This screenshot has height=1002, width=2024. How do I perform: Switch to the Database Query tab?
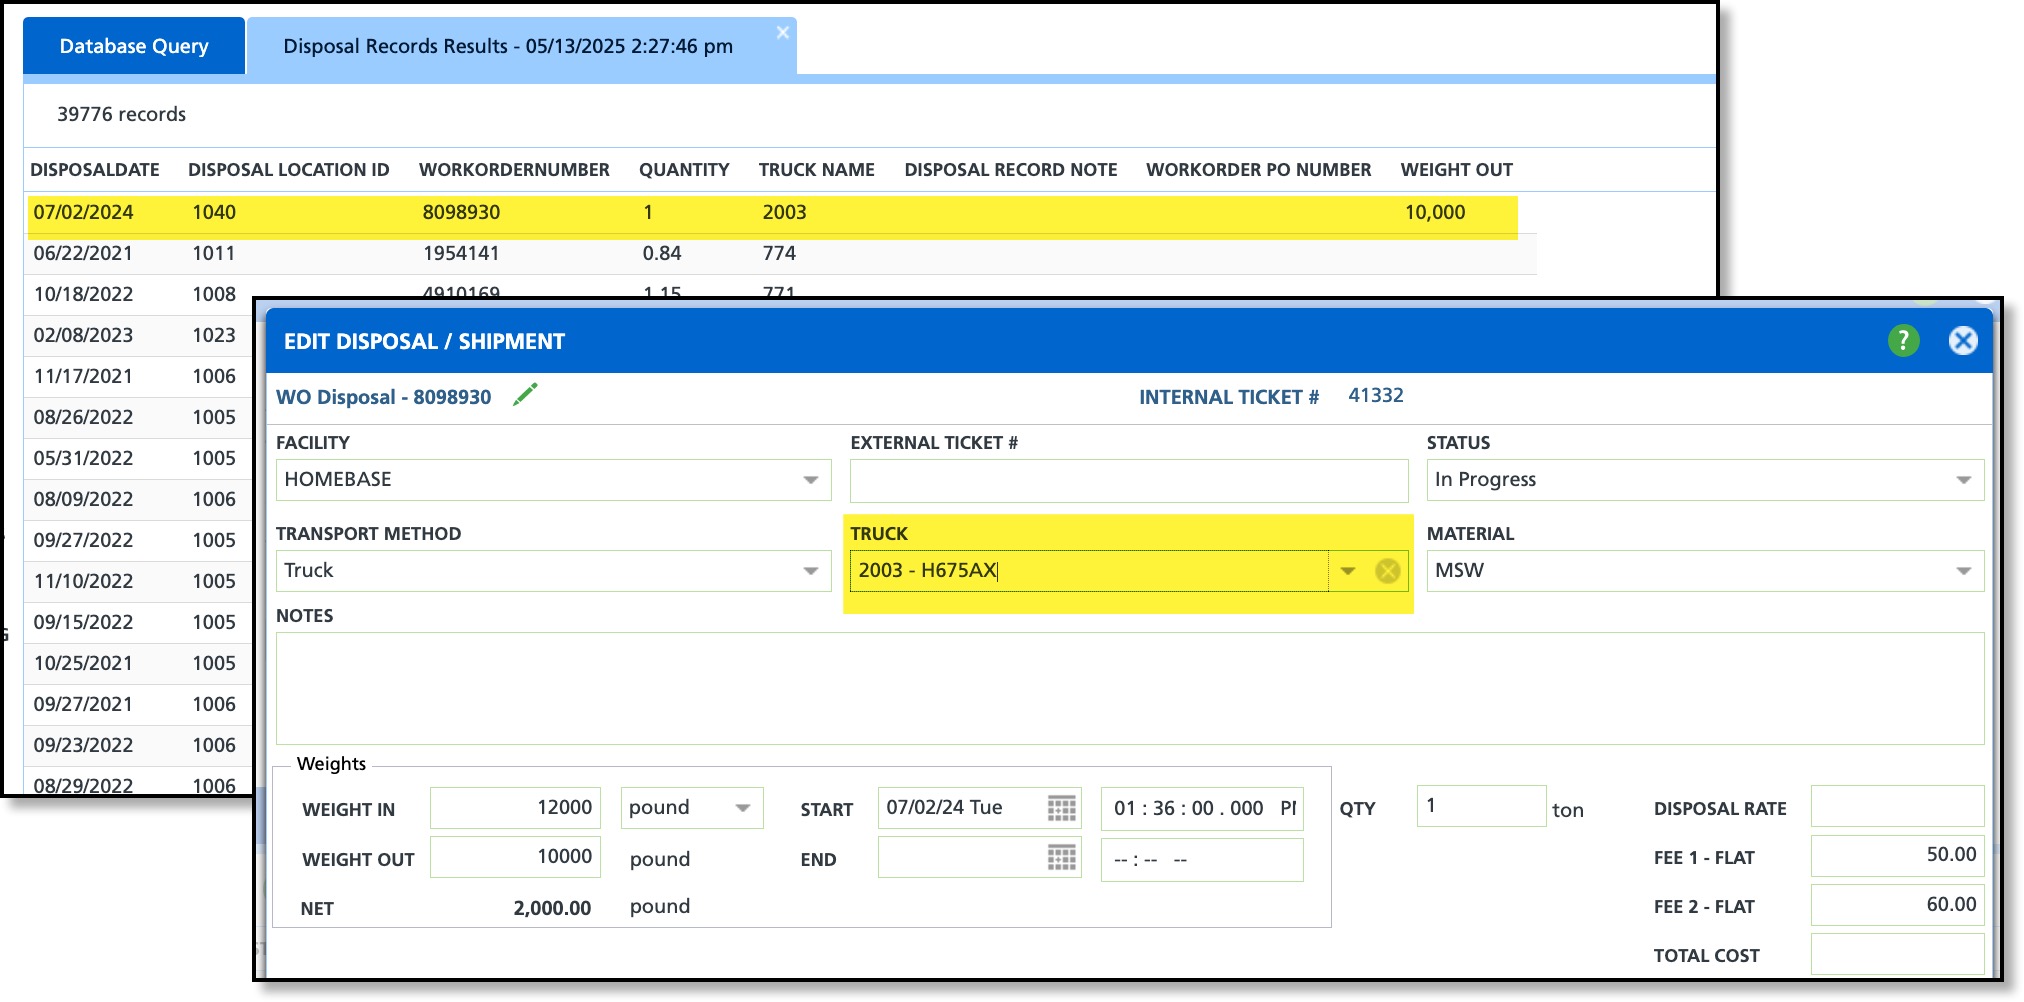coord(134,46)
